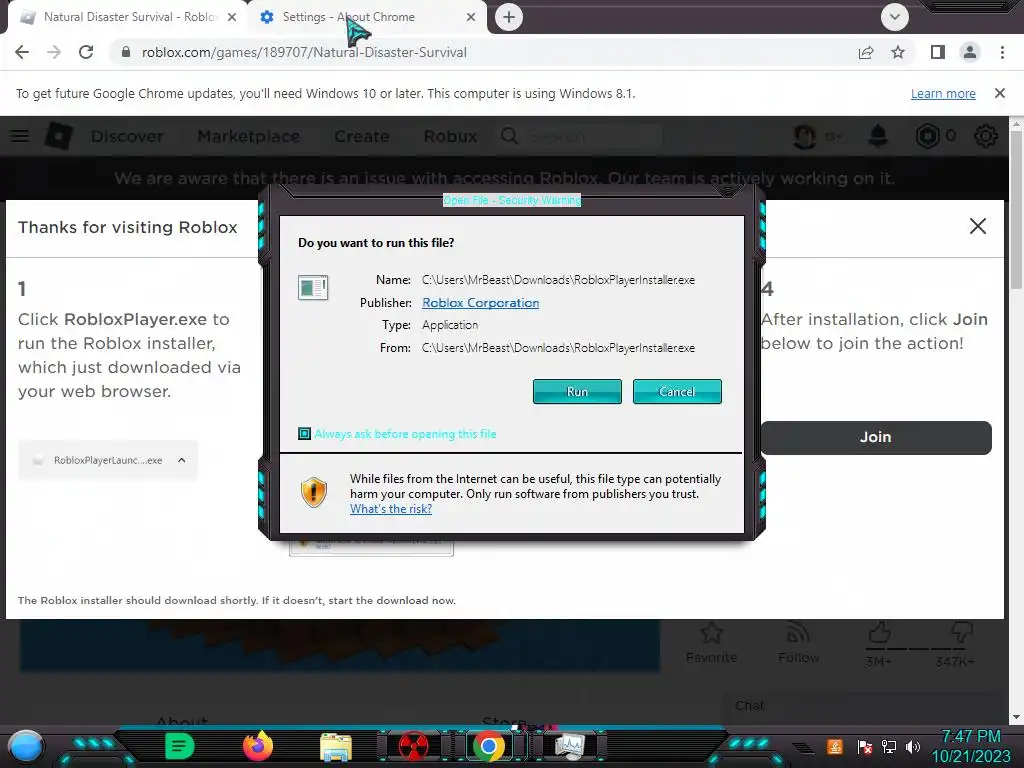Open the red radiation app in taskbar
Screen dimensions: 1024x768
pos(413,746)
